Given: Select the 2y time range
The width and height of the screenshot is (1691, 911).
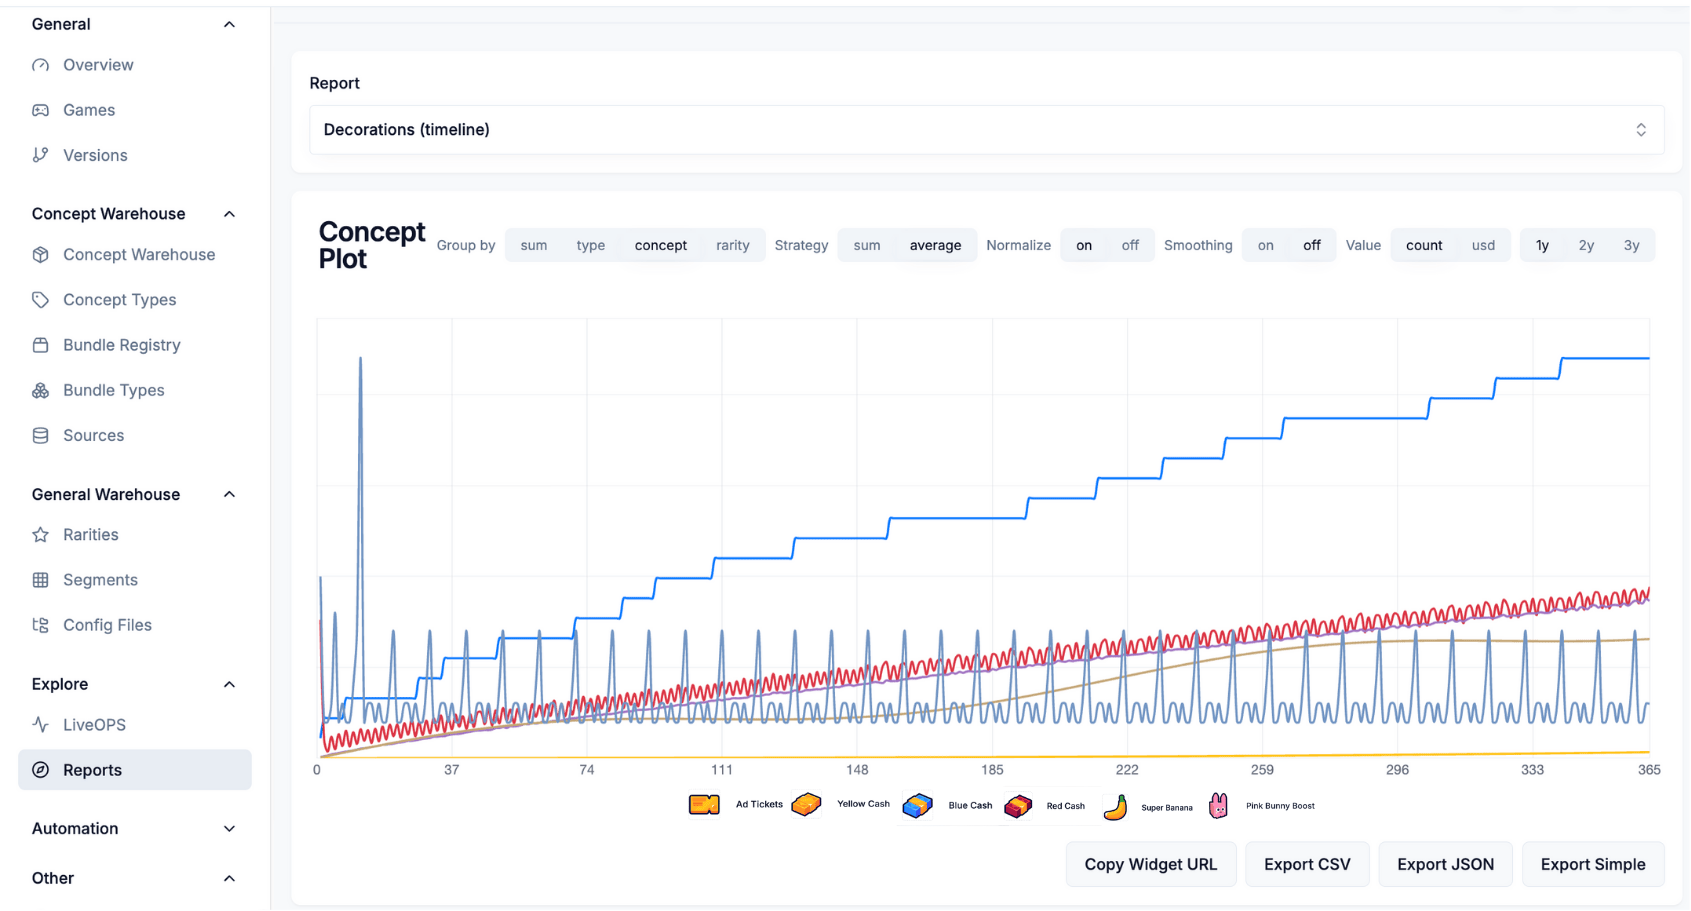Looking at the screenshot, I should pos(1586,245).
